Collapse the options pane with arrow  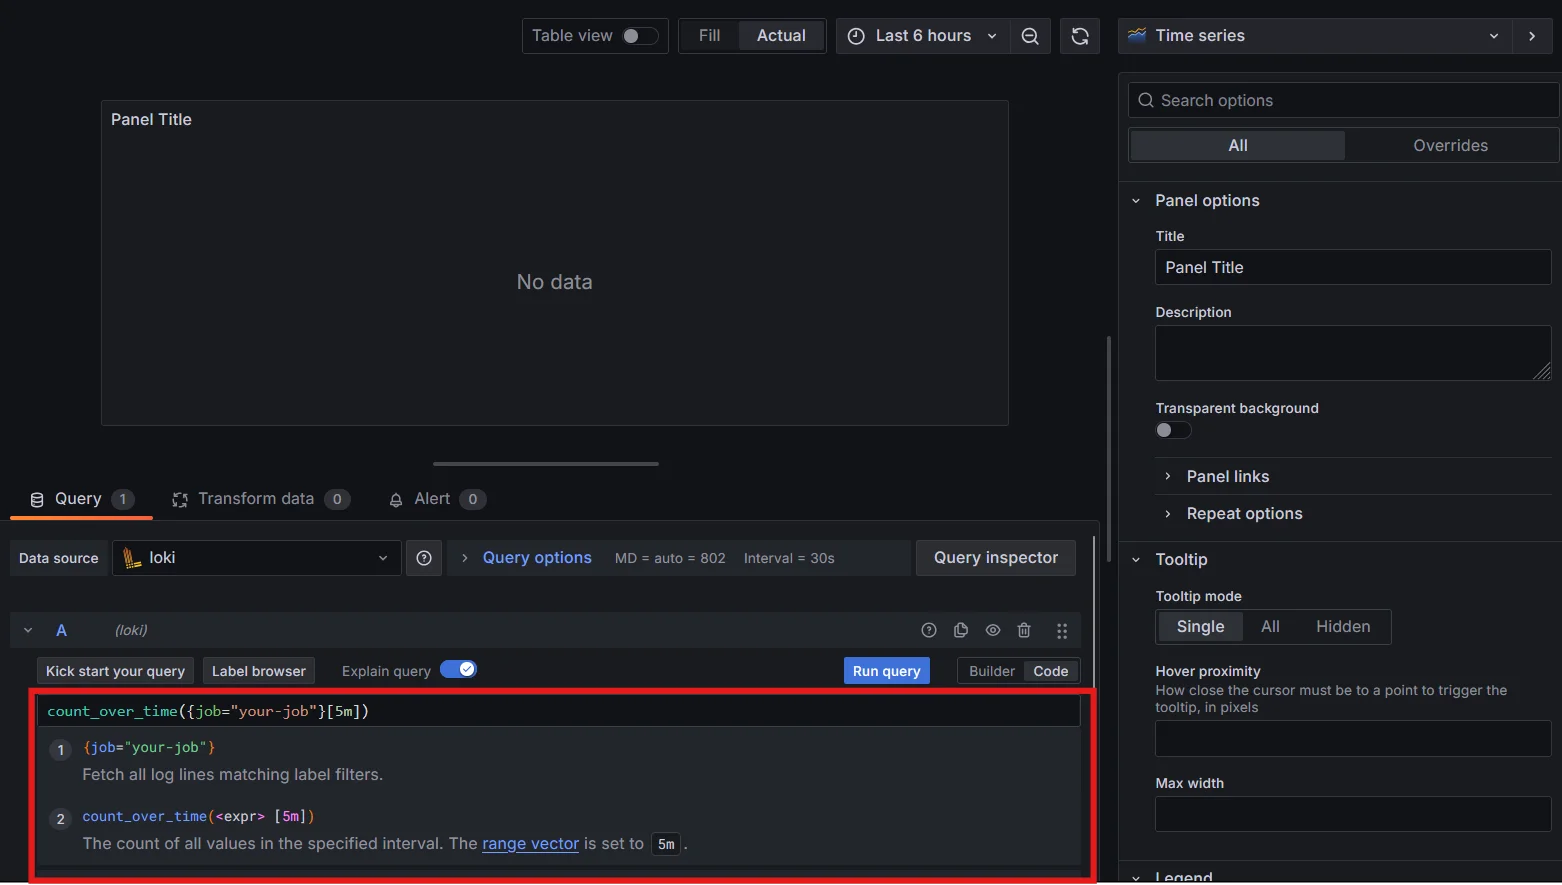pyautogui.click(x=1532, y=36)
